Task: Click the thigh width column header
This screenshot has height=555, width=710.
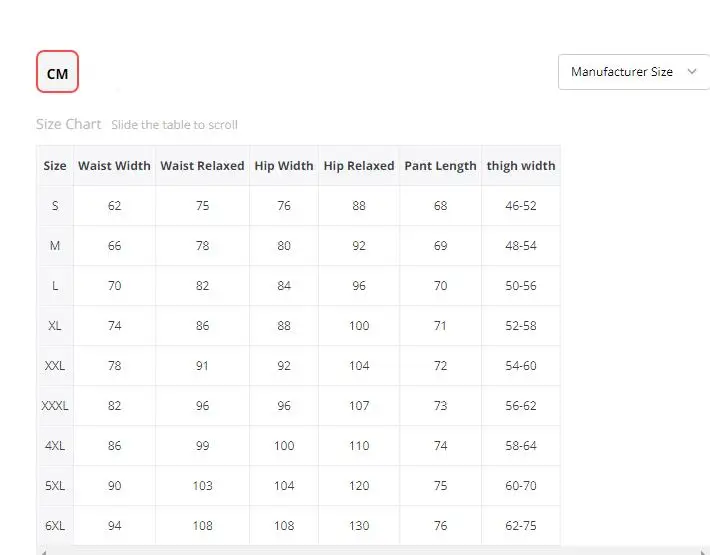Action: [x=521, y=166]
